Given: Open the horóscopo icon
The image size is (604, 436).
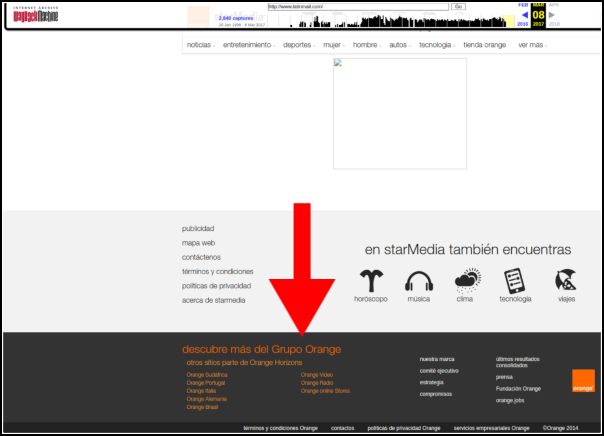Looking at the screenshot, I should [x=371, y=281].
